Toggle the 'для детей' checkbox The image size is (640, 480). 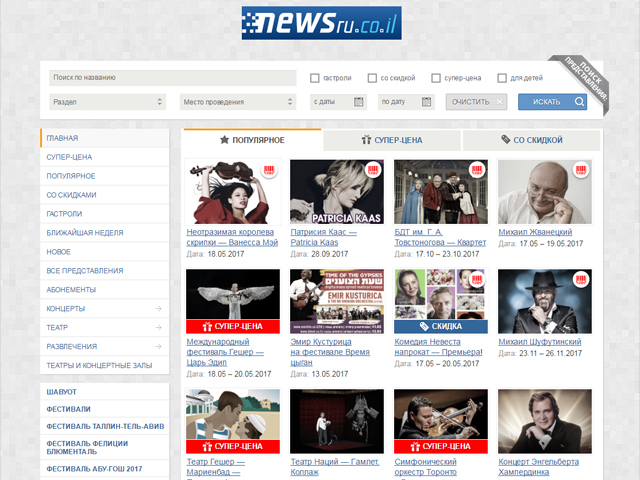coord(502,78)
